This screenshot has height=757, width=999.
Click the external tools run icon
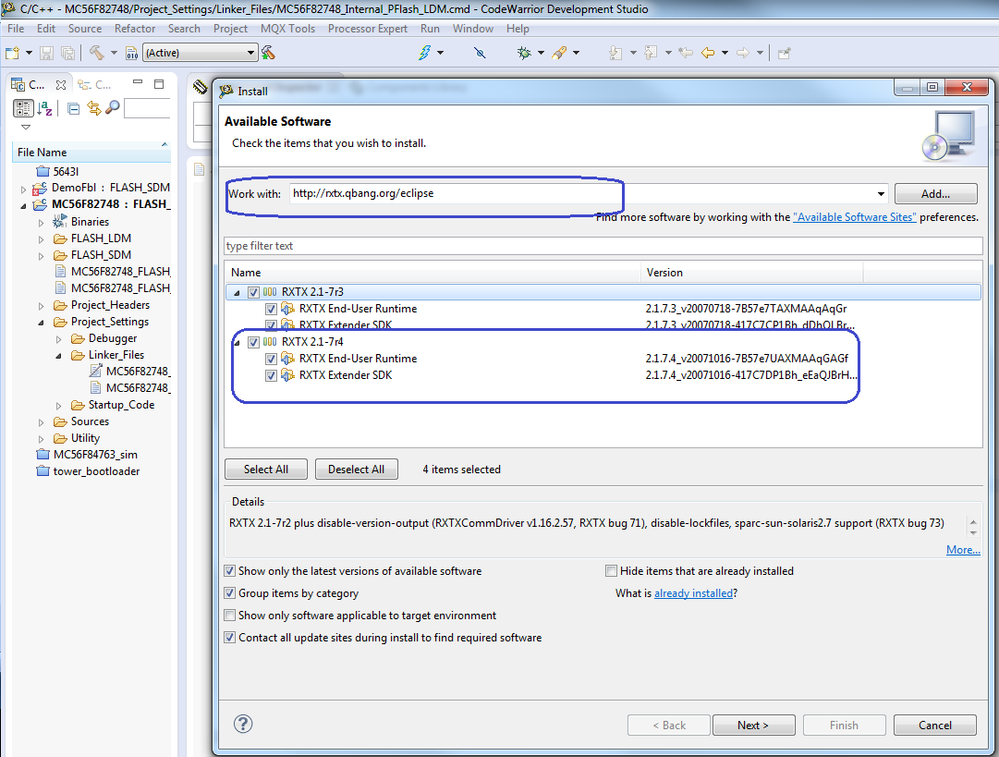[559, 52]
